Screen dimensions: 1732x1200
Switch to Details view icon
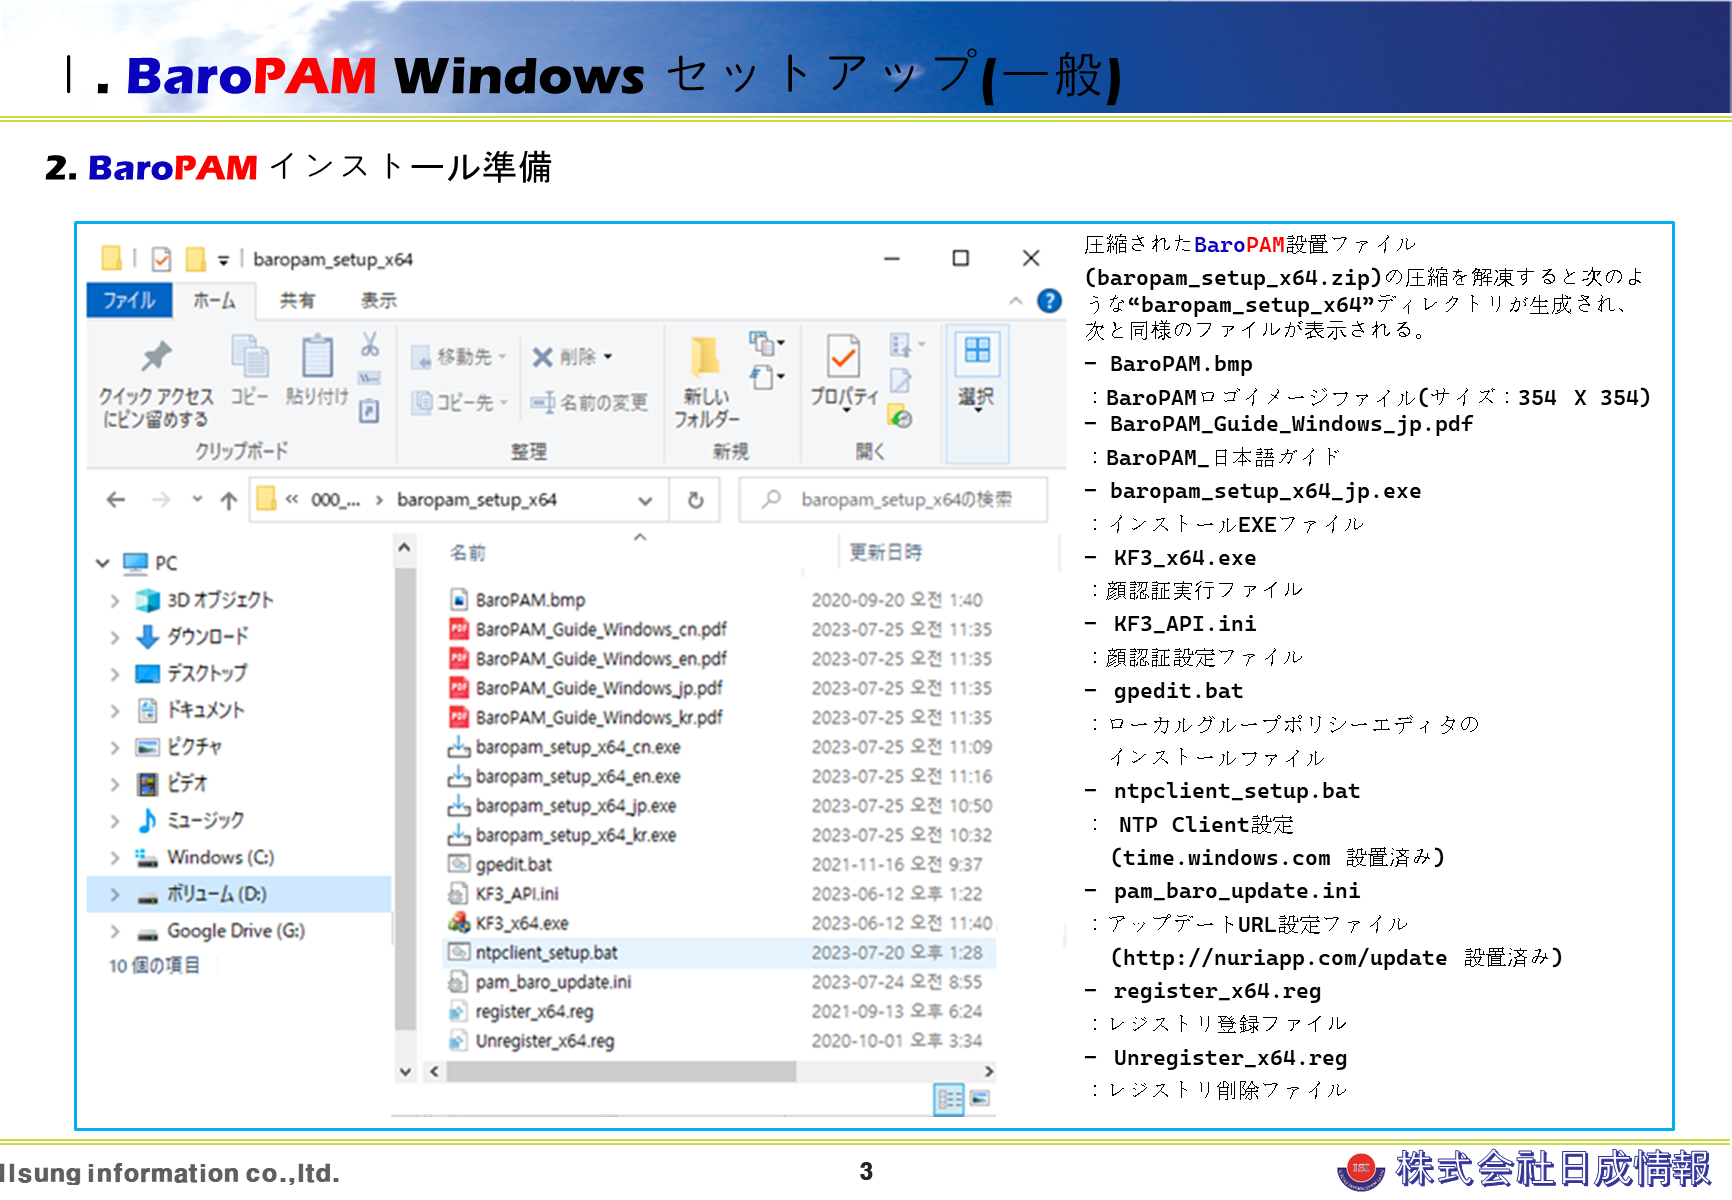coord(948,1099)
